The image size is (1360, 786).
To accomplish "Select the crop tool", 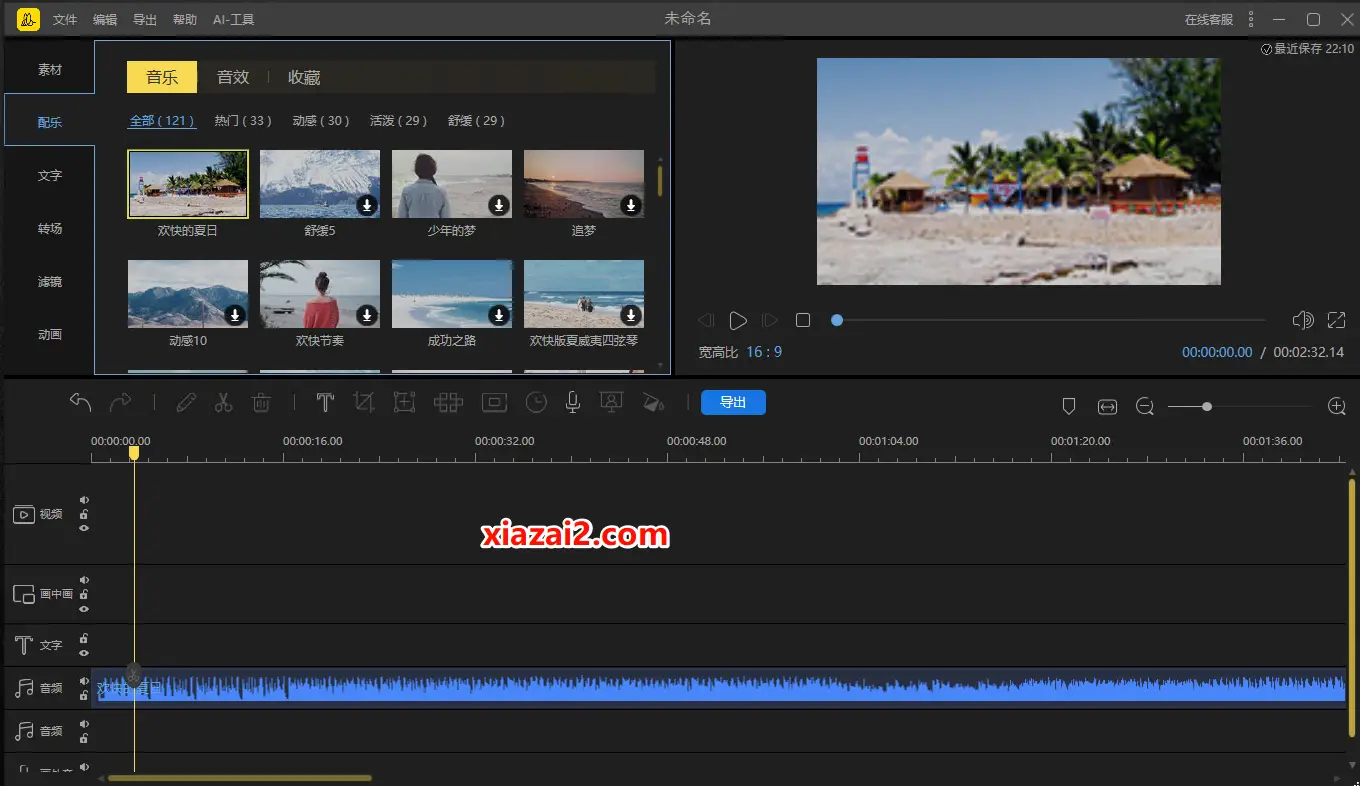I will pos(364,402).
